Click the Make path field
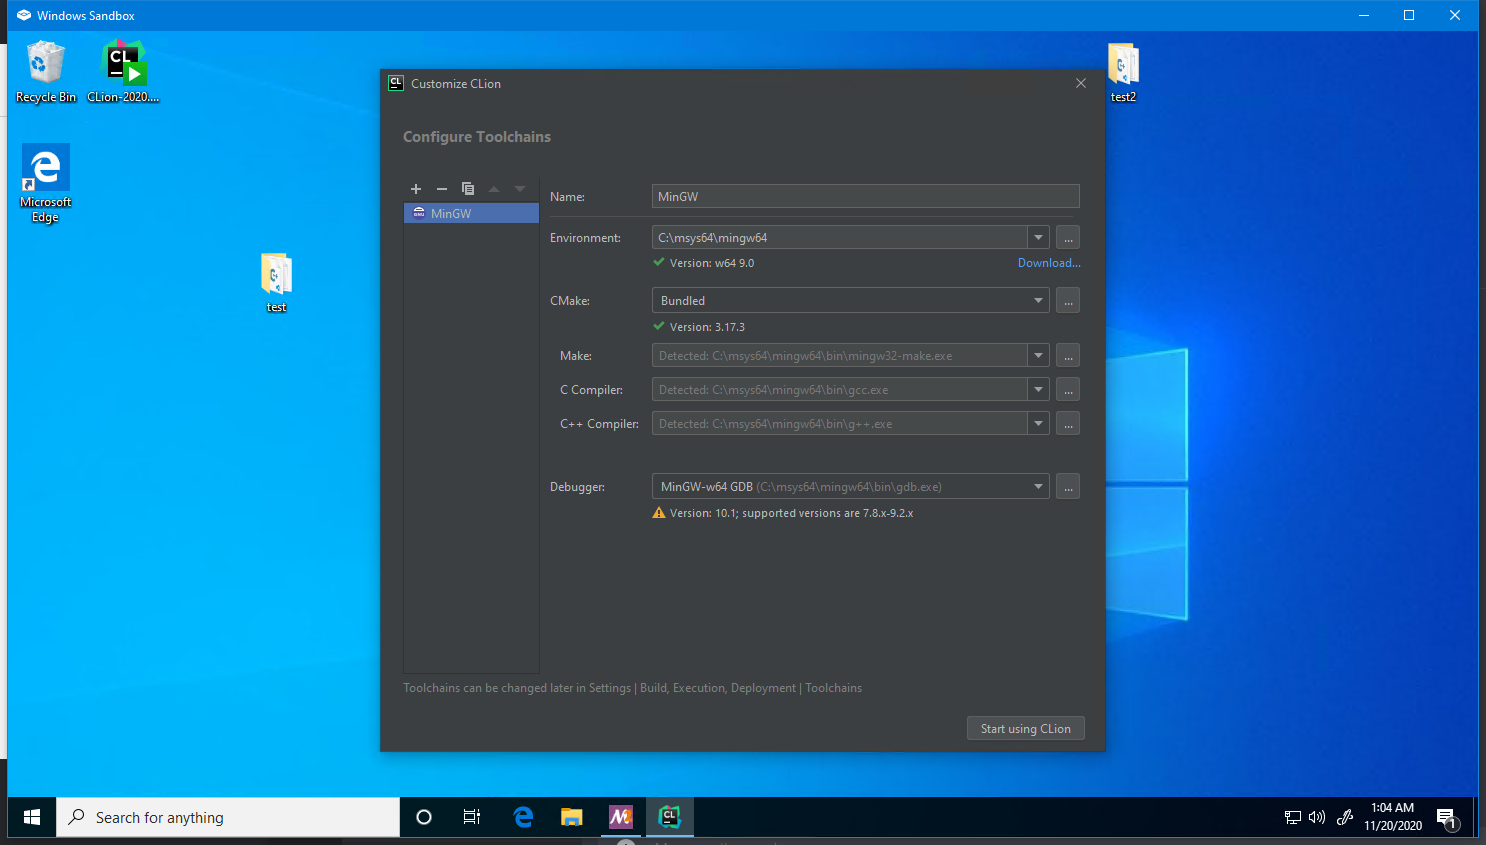This screenshot has height=845, width=1486. 840,355
